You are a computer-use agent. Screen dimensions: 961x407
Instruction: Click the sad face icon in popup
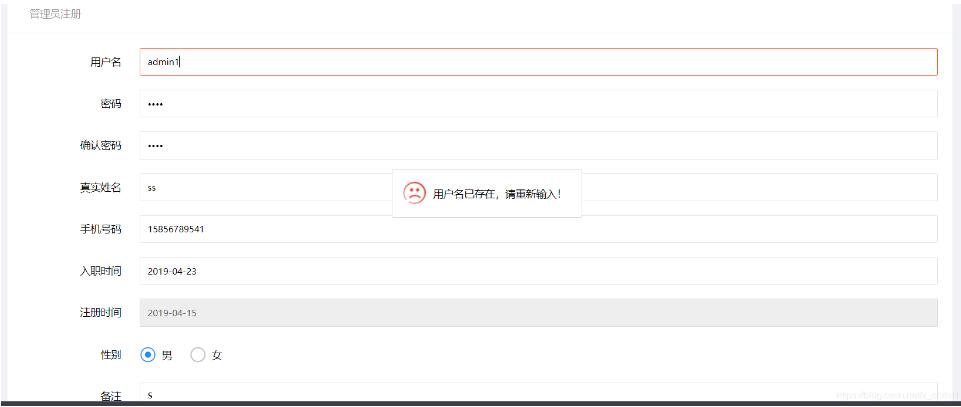[x=414, y=193]
